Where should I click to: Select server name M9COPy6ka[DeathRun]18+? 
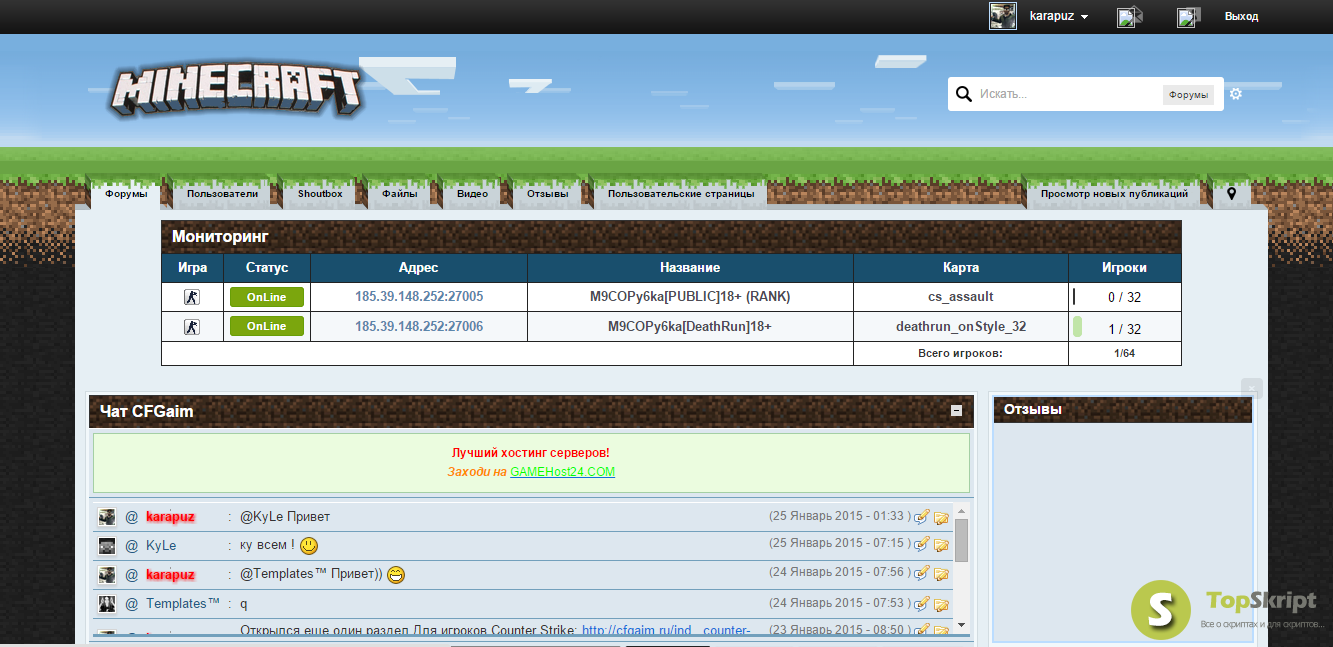click(x=690, y=326)
